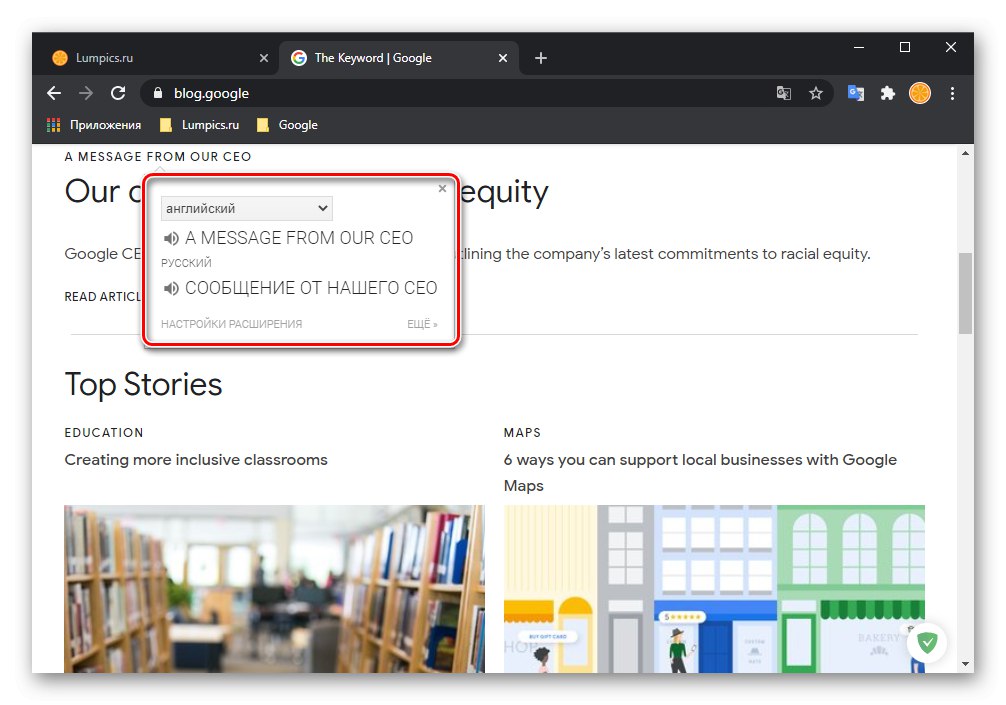Click the Google Translate extension icon
The height and width of the screenshot is (705, 1006).
(x=856, y=93)
